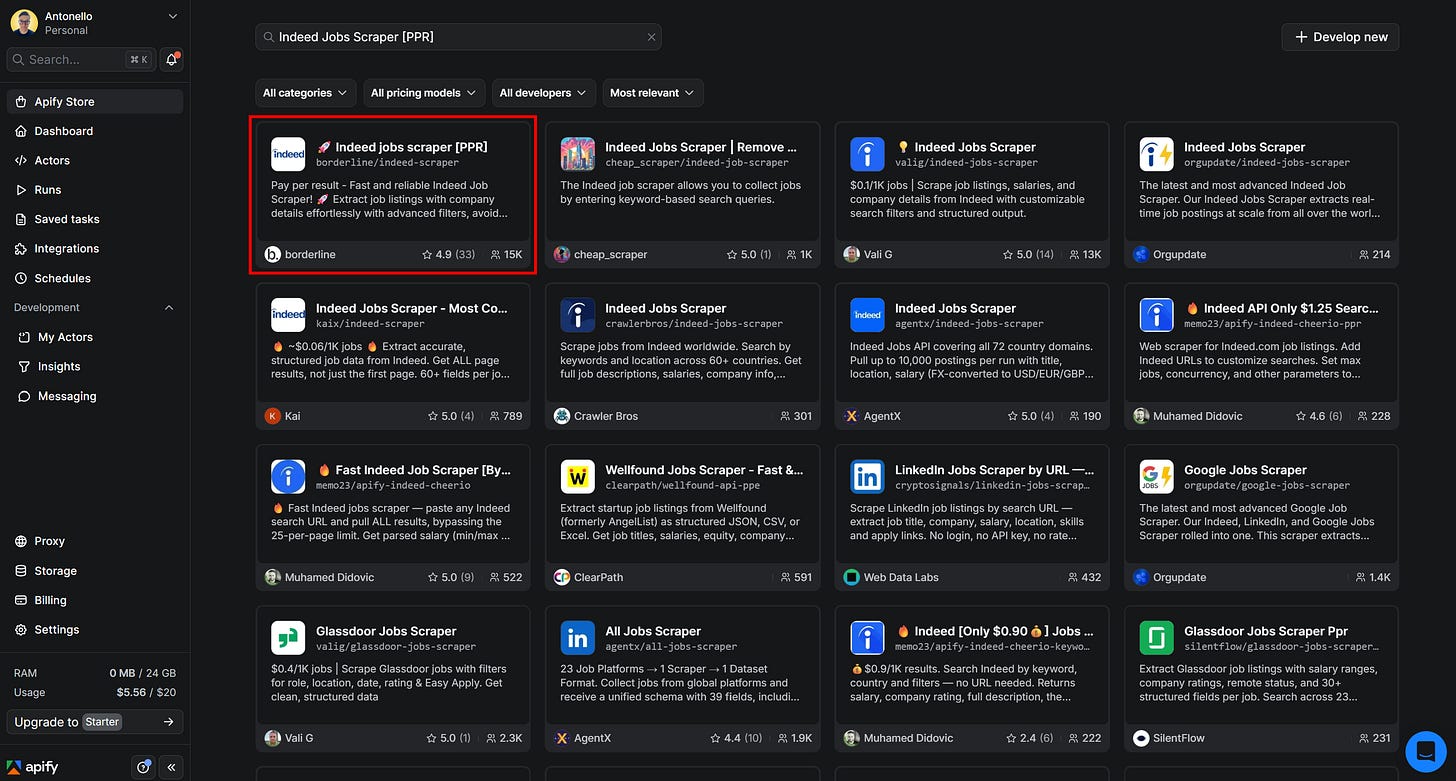Click the orgupdate/indeed-jobs-scraper logo
The image size is (1456, 781).
coord(1157,154)
